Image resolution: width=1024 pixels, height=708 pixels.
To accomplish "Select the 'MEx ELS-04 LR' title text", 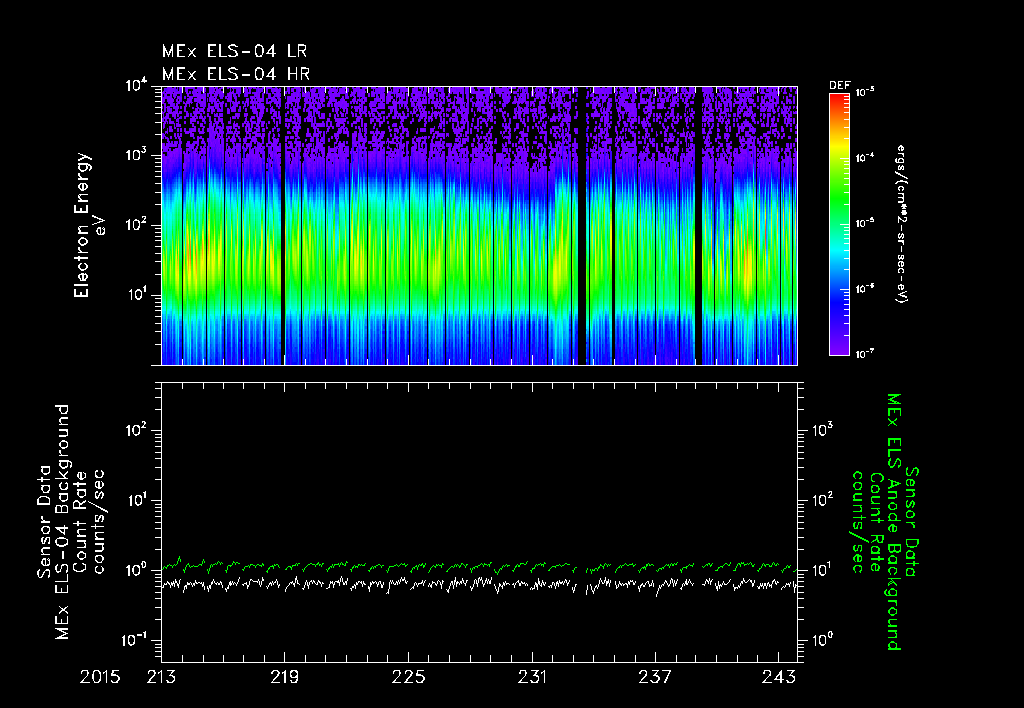I will [234, 51].
